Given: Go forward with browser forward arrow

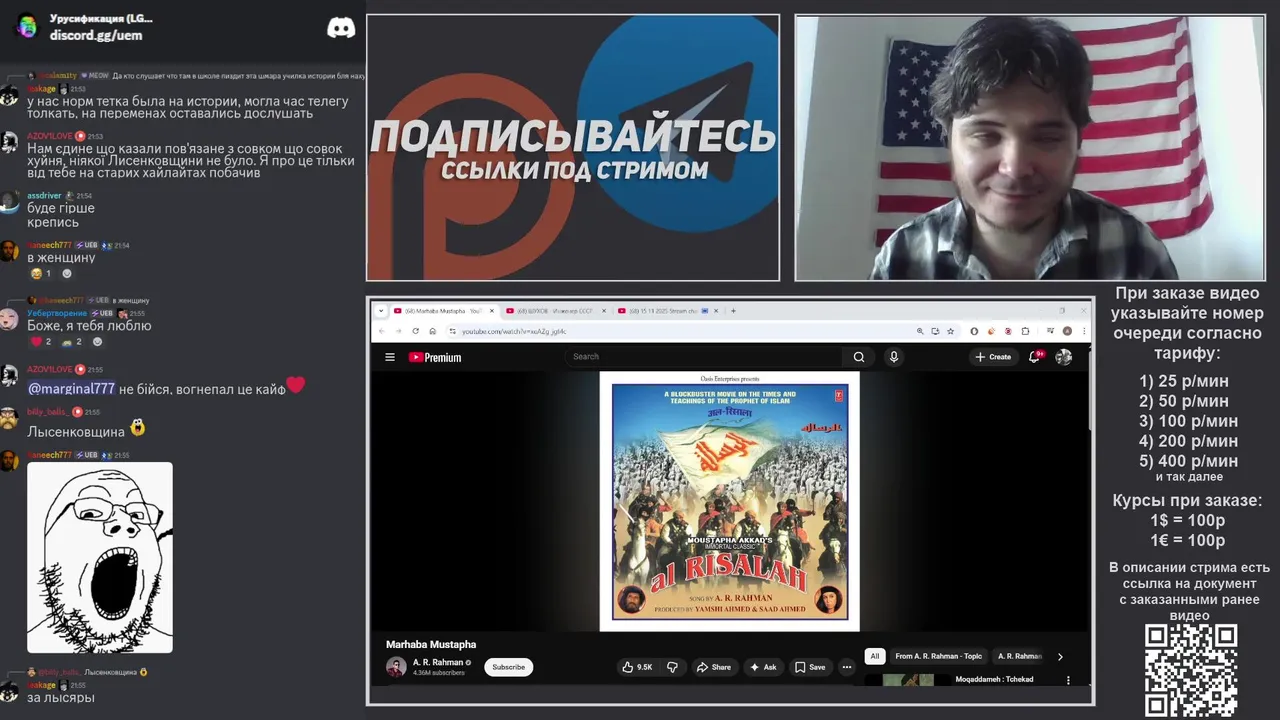Looking at the screenshot, I should (398, 331).
